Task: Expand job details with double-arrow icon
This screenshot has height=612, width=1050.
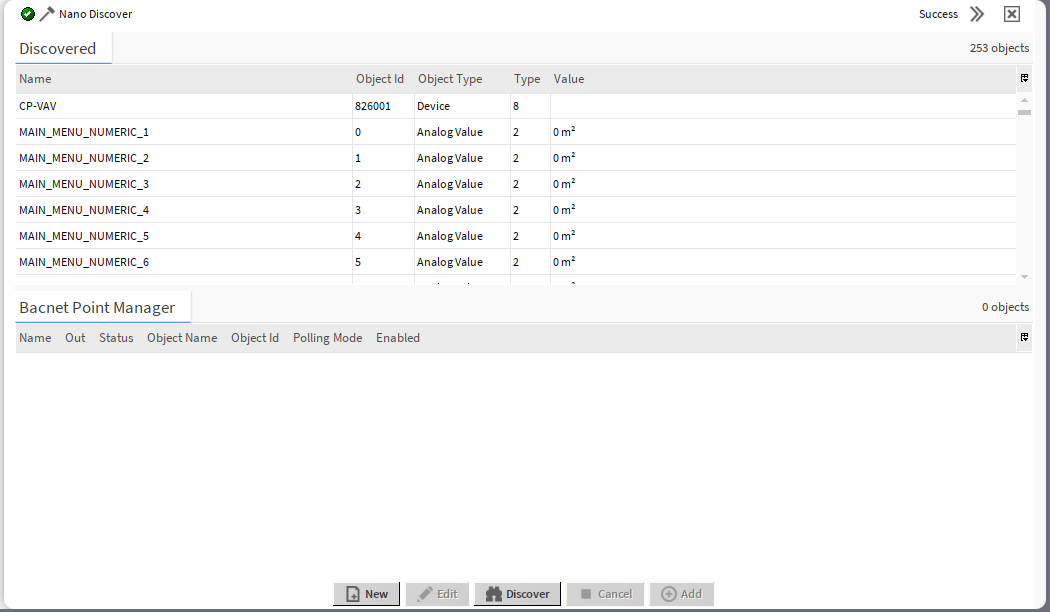Action: point(977,14)
